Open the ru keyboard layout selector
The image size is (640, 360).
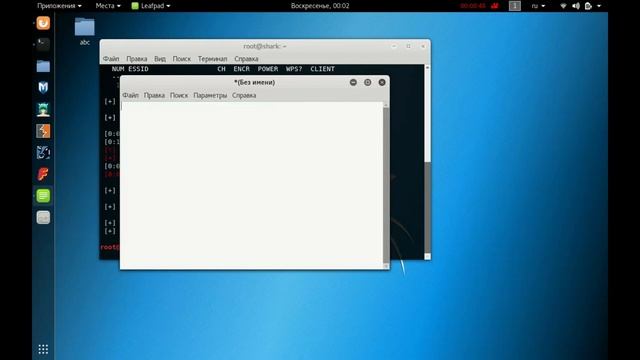pyautogui.click(x=538, y=6)
